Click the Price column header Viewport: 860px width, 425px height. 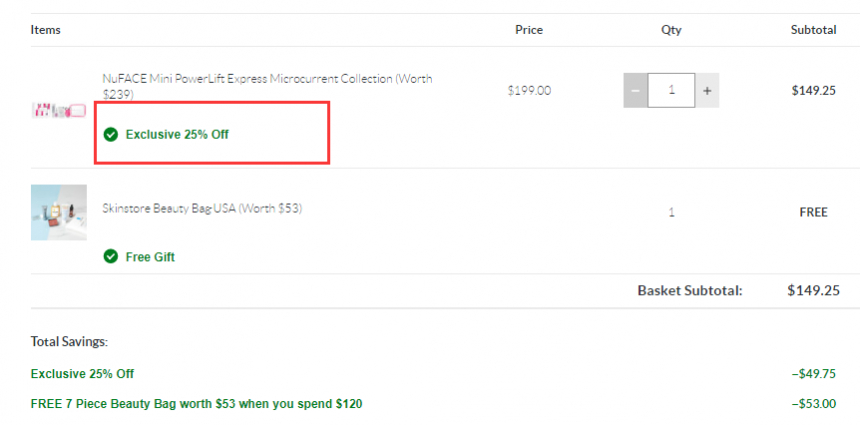529,30
